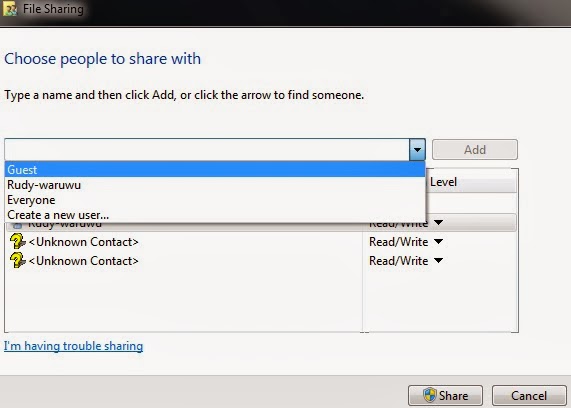This screenshot has width=571, height=408.
Task: Select Create a new user... option
Action: point(215,215)
